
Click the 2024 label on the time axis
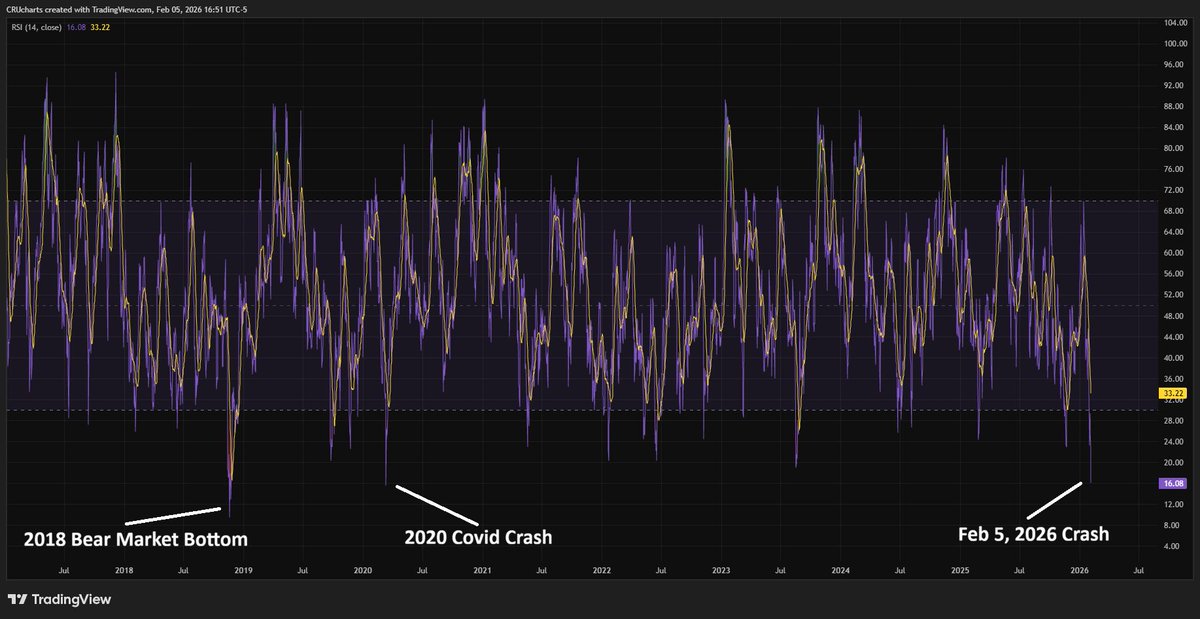(840, 571)
